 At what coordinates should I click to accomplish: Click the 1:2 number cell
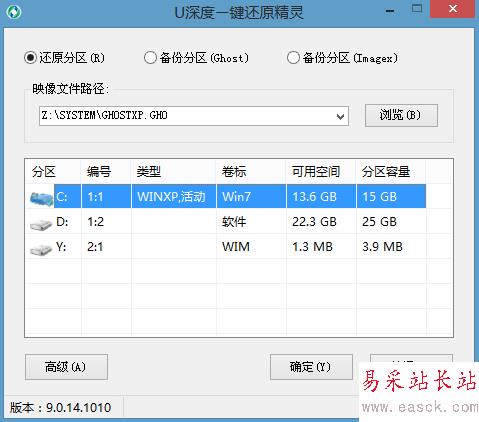tap(106, 222)
